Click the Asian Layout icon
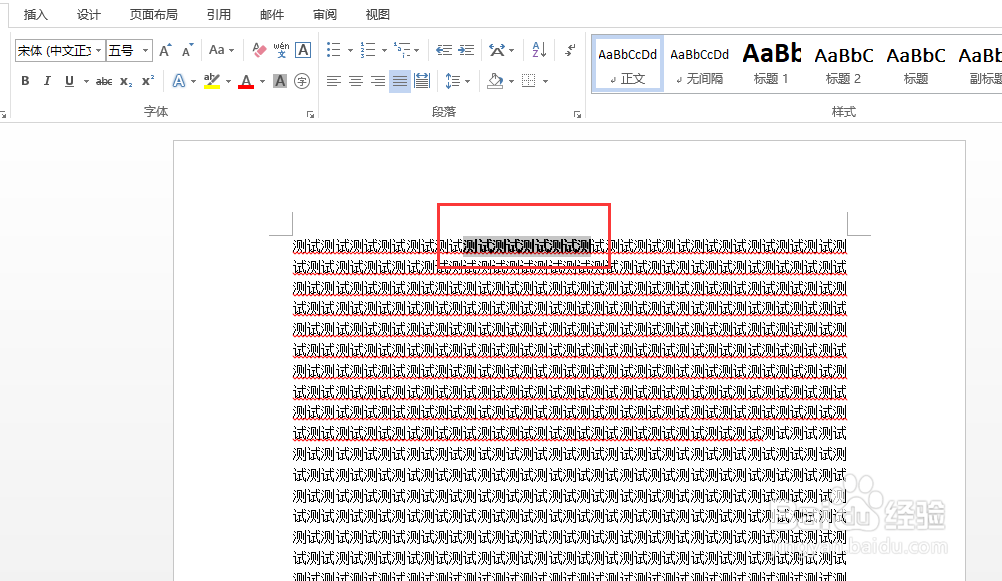The image size is (1002, 581). [497, 50]
